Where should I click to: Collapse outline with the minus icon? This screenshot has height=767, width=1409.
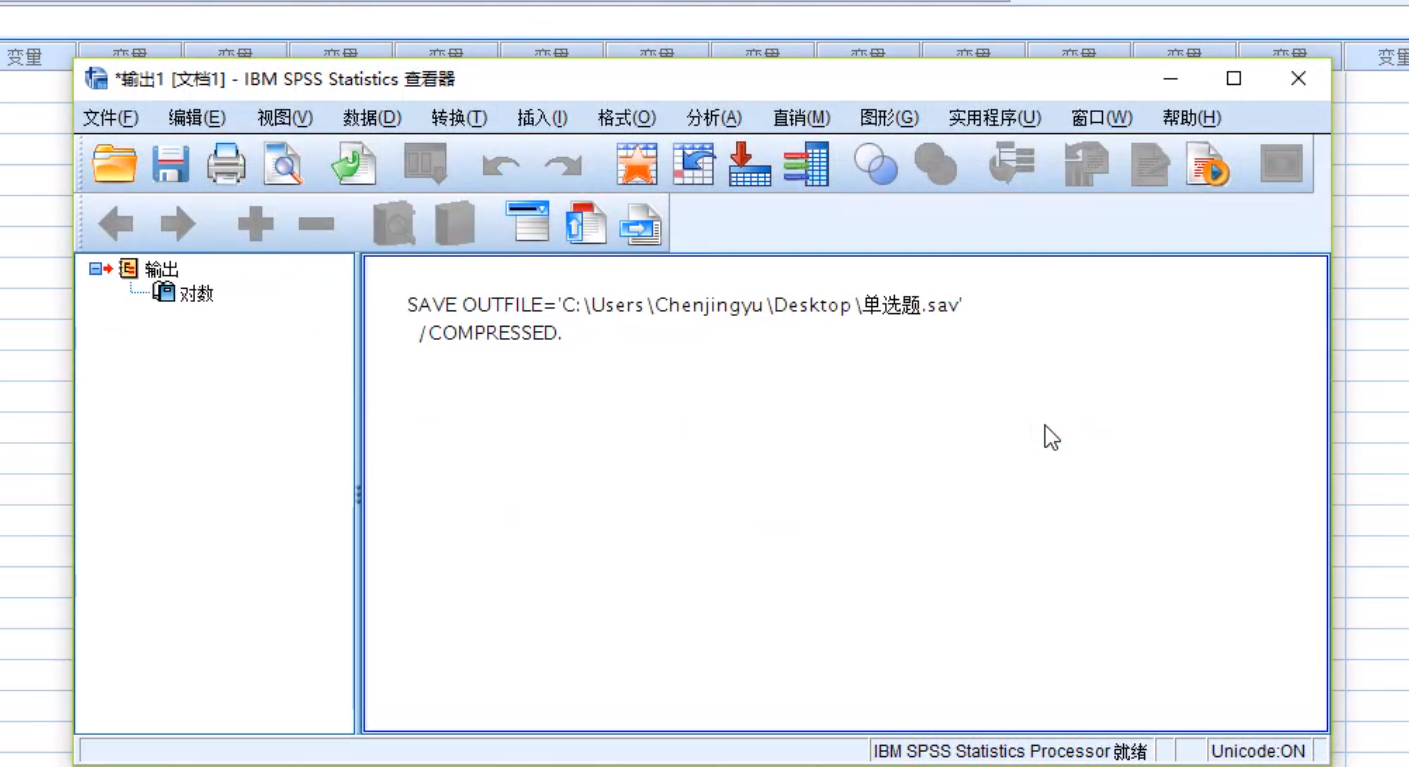click(316, 224)
